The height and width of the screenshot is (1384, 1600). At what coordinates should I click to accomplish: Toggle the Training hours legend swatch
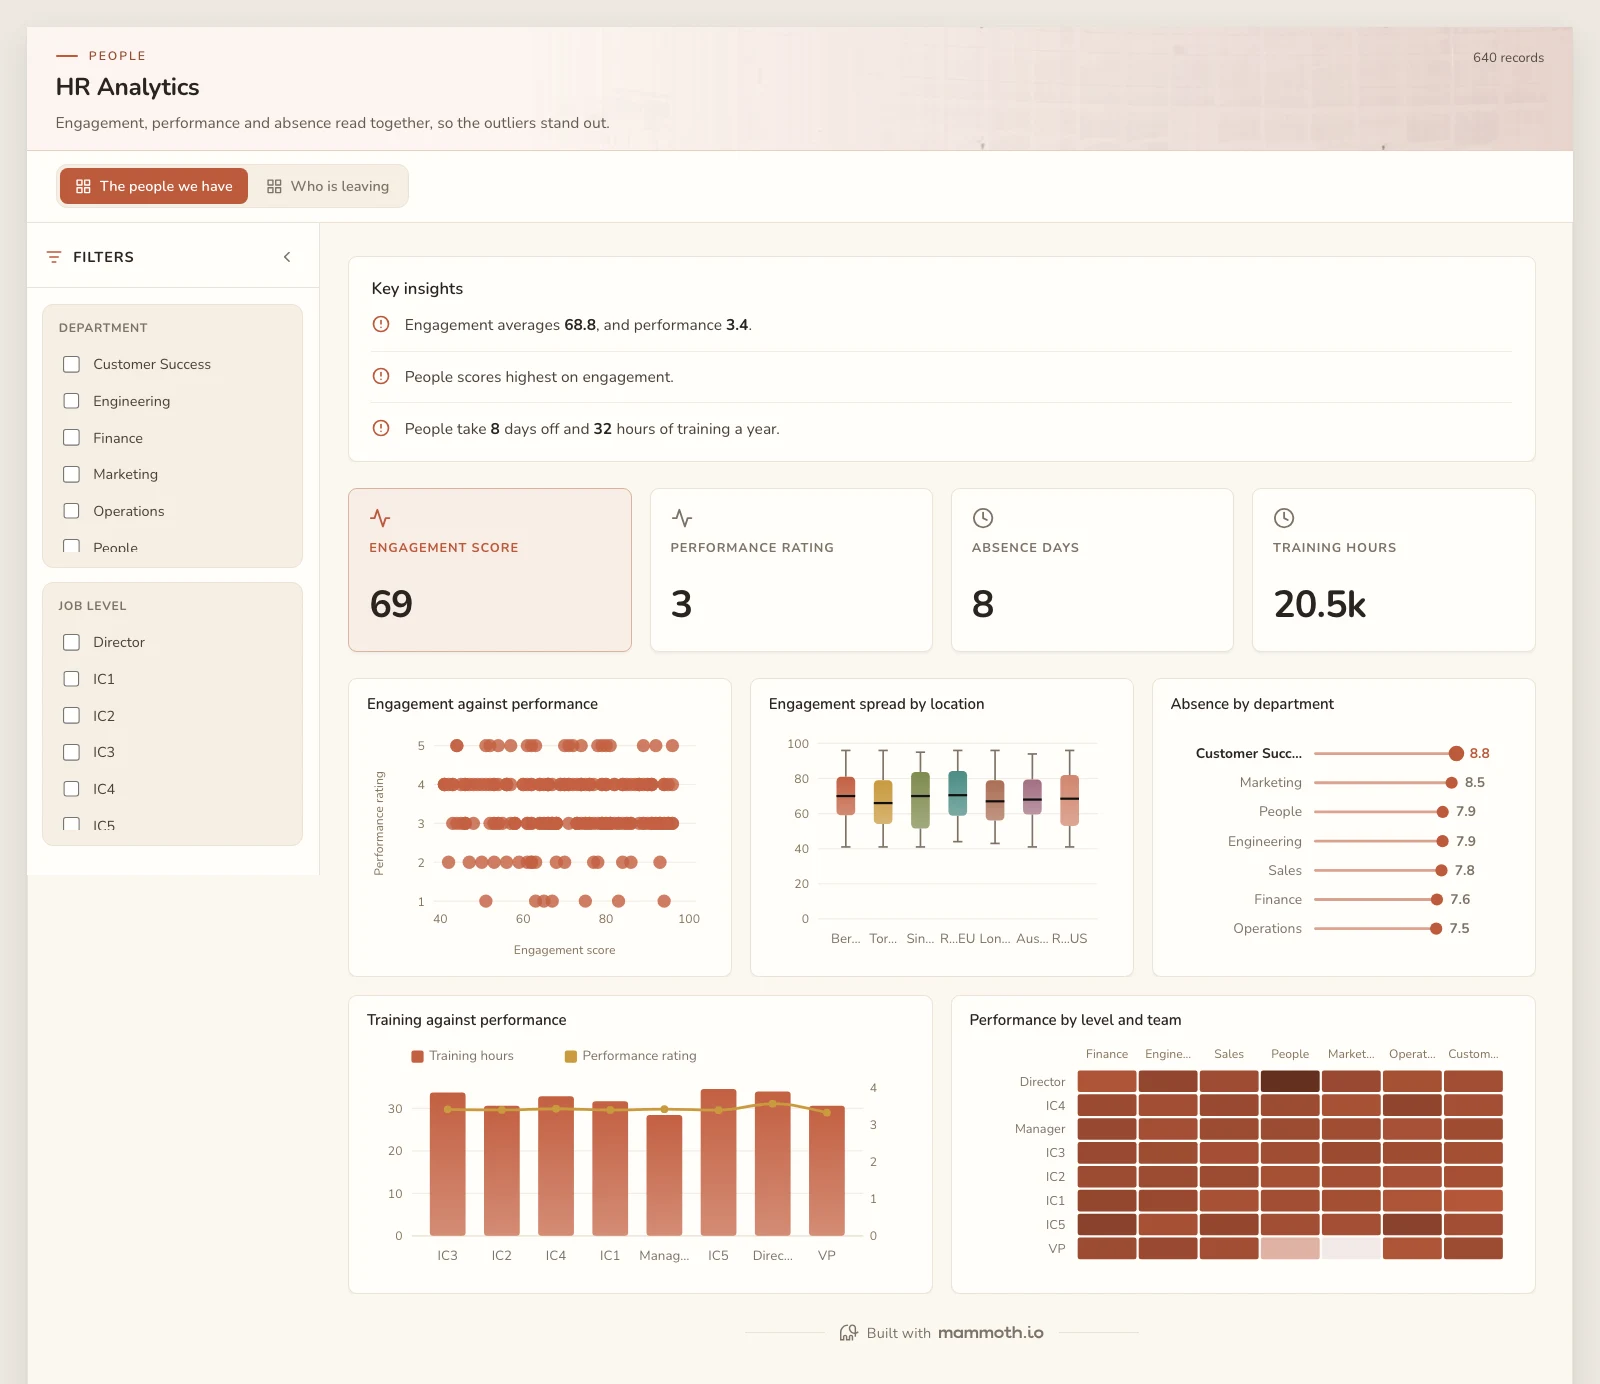pos(417,1056)
